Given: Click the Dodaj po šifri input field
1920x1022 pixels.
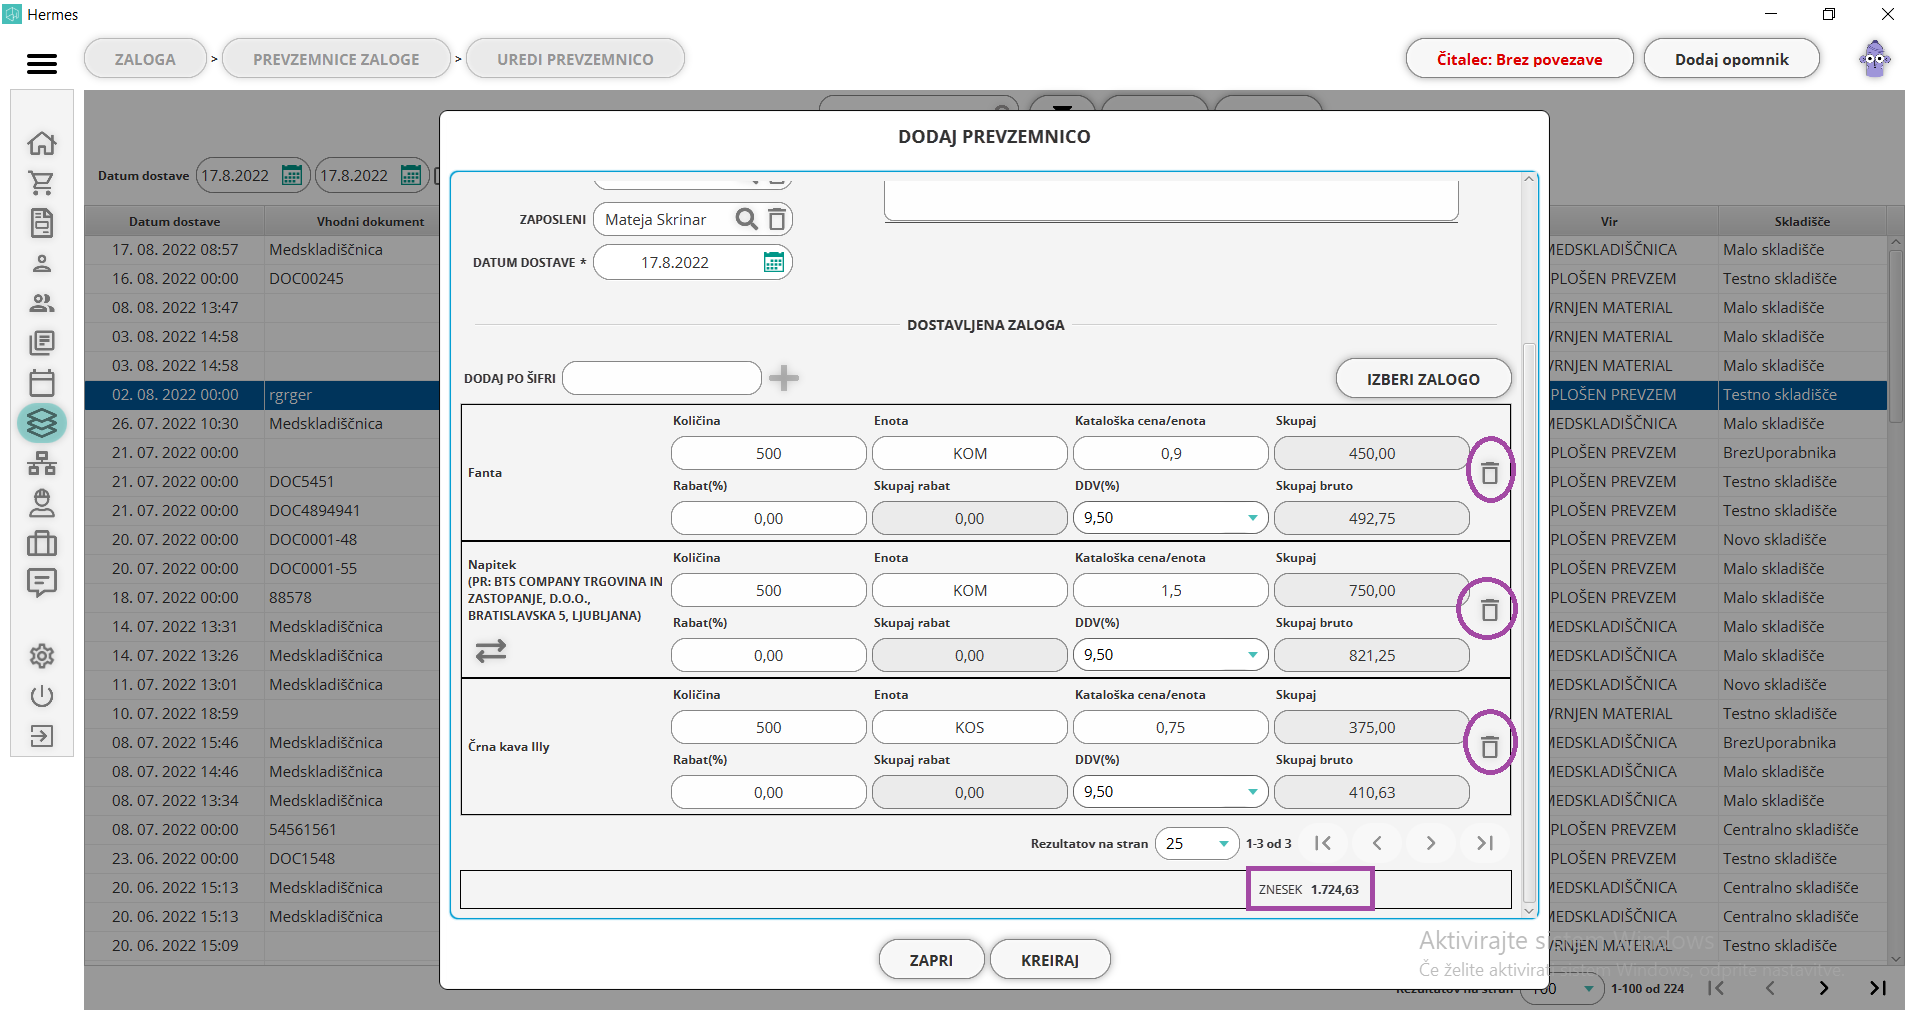Looking at the screenshot, I should pos(662,378).
